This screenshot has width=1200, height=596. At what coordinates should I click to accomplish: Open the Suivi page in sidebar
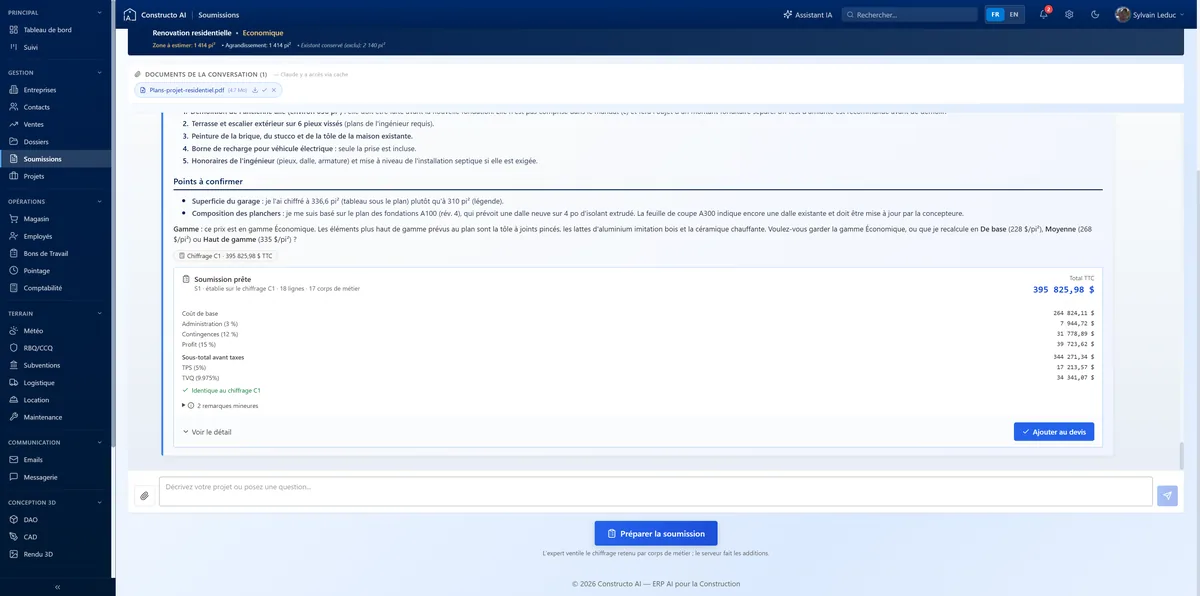tap(56, 47)
